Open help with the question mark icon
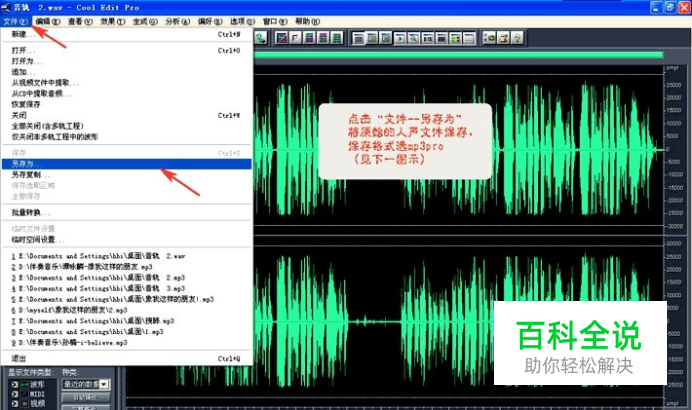The width and height of the screenshot is (692, 410). tap(517, 38)
